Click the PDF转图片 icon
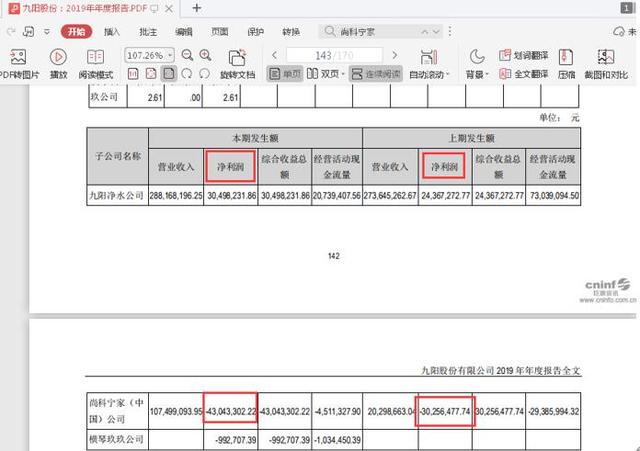This screenshot has height=451, width=640. click(x=18, y=57)
